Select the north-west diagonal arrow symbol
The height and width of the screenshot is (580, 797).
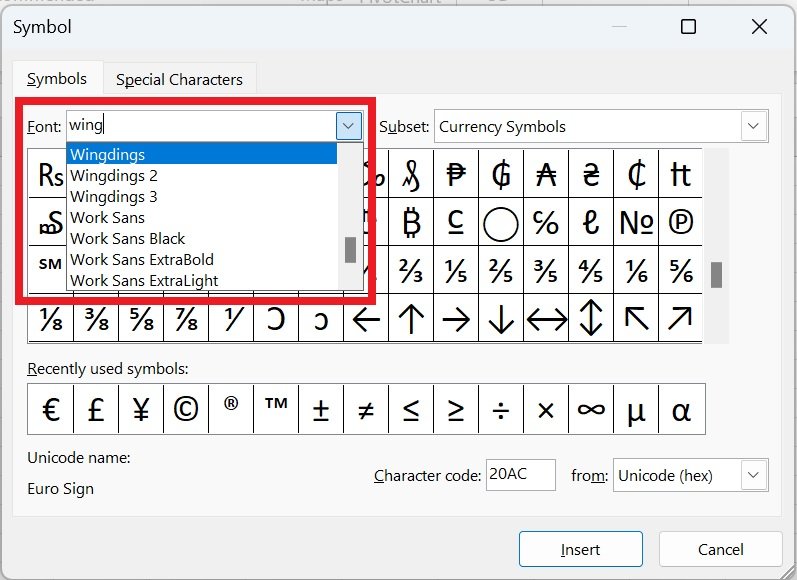click(x=636, y=320)
